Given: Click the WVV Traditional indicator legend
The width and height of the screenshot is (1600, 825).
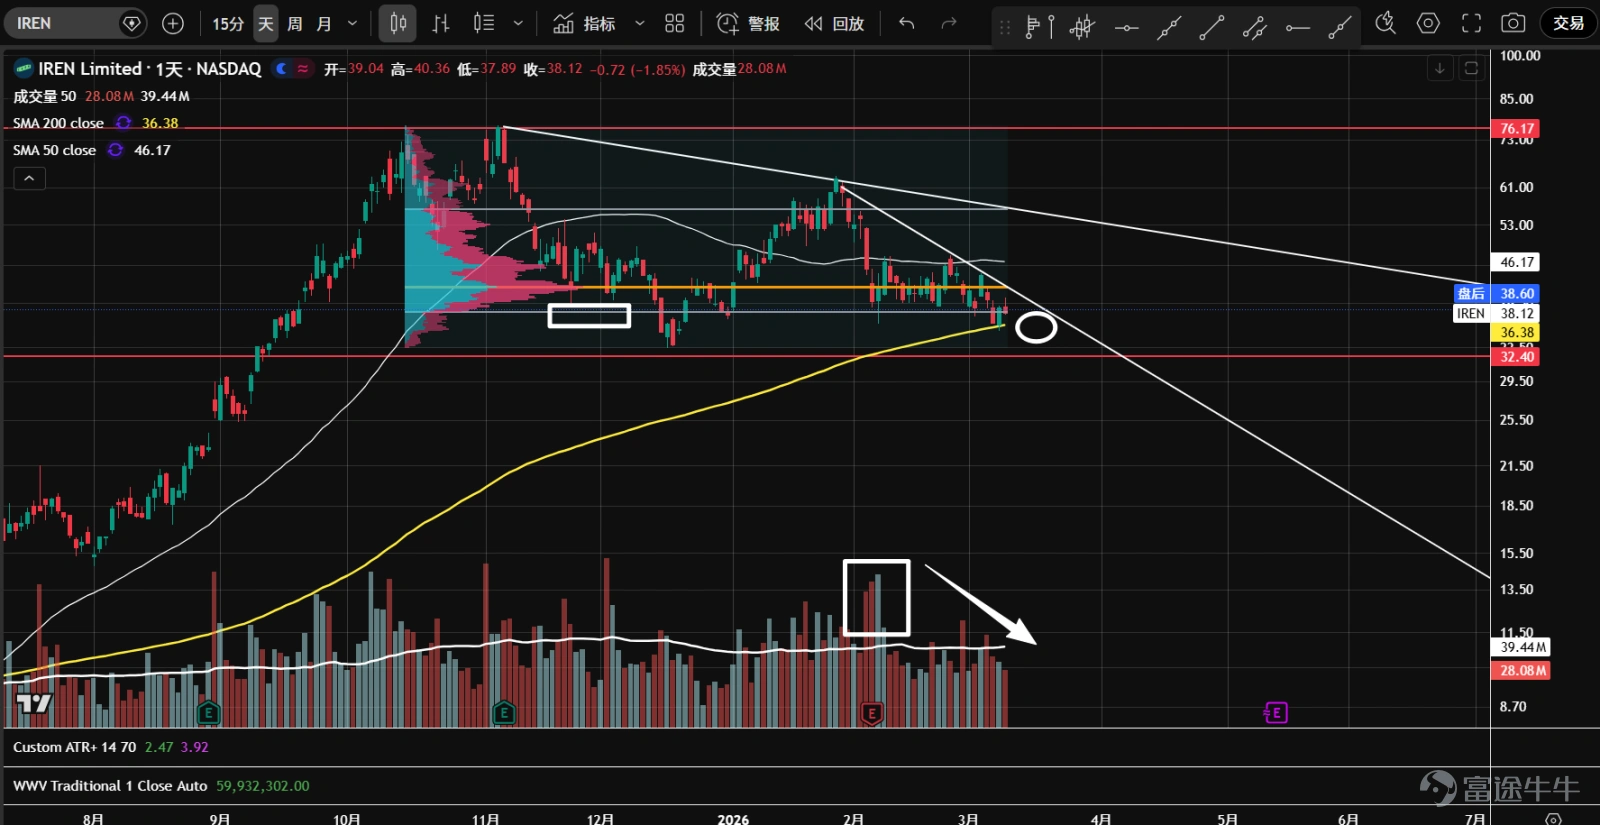Looking at the screenshot, I should [110, 786].
